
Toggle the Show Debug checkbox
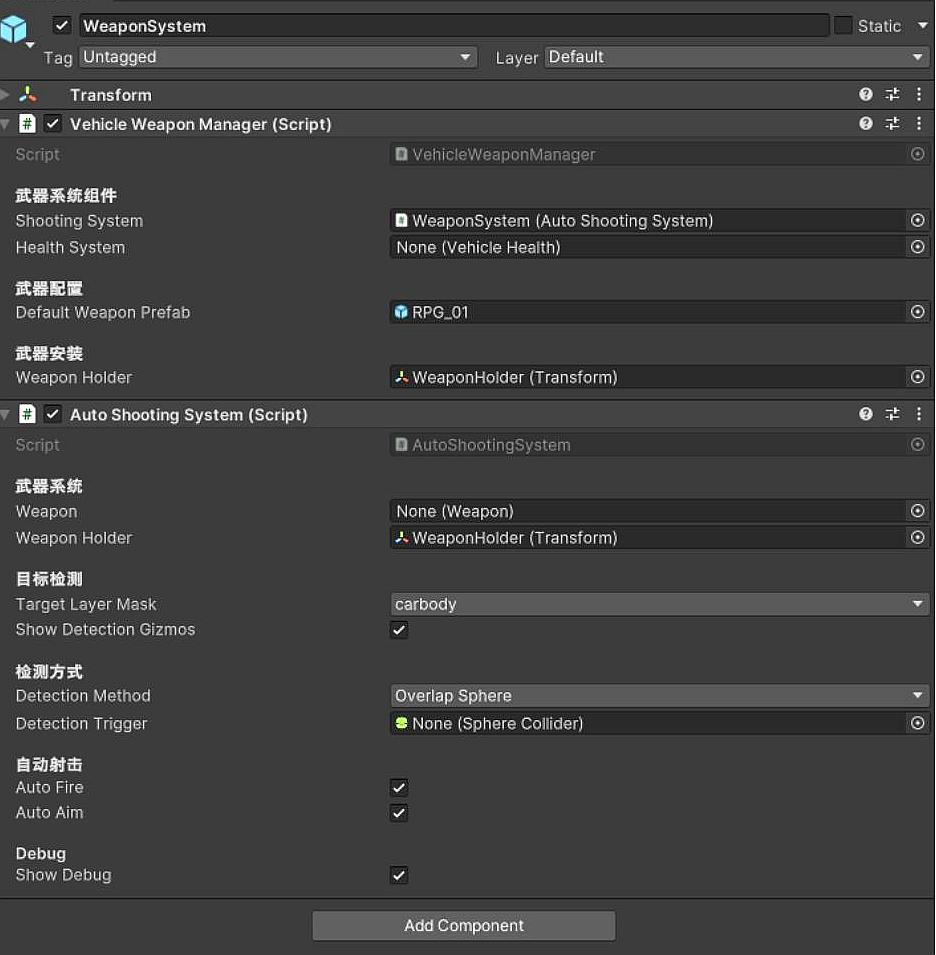[x=399, y=875]
